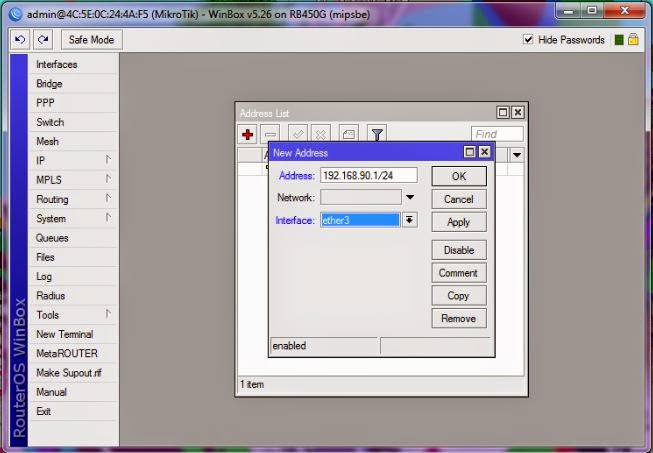Close the New Address dialog
Screen dimensions: 653x453
484,152
